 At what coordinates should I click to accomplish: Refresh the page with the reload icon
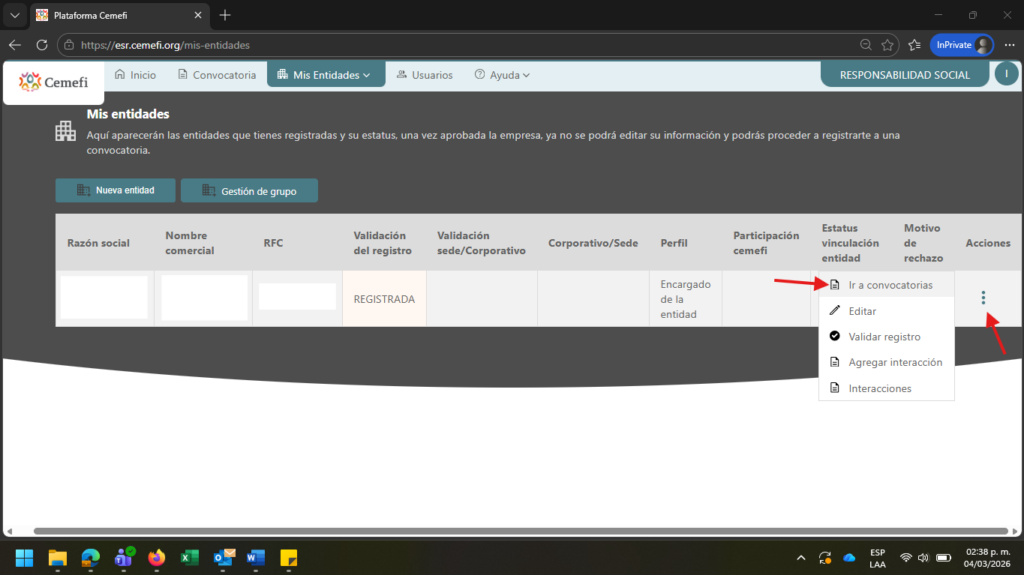click(x=41, y=45)
